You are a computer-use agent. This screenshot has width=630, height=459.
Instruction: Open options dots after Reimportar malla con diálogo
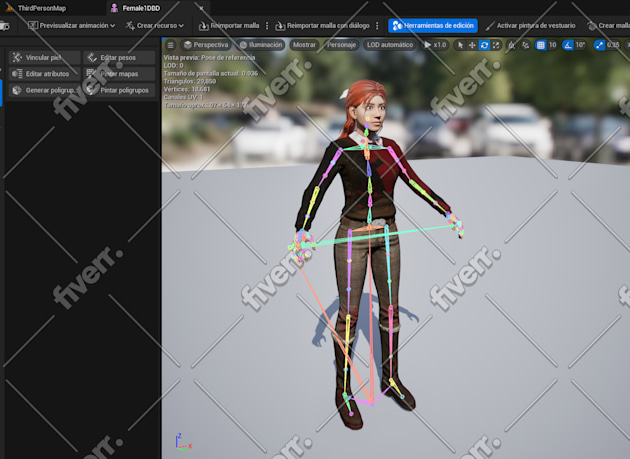[377, 25]
